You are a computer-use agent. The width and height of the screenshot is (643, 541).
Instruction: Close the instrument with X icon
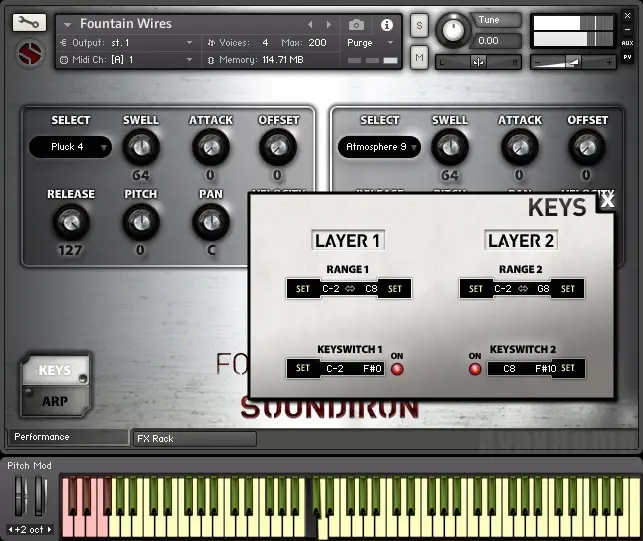(x=627, y=16)
